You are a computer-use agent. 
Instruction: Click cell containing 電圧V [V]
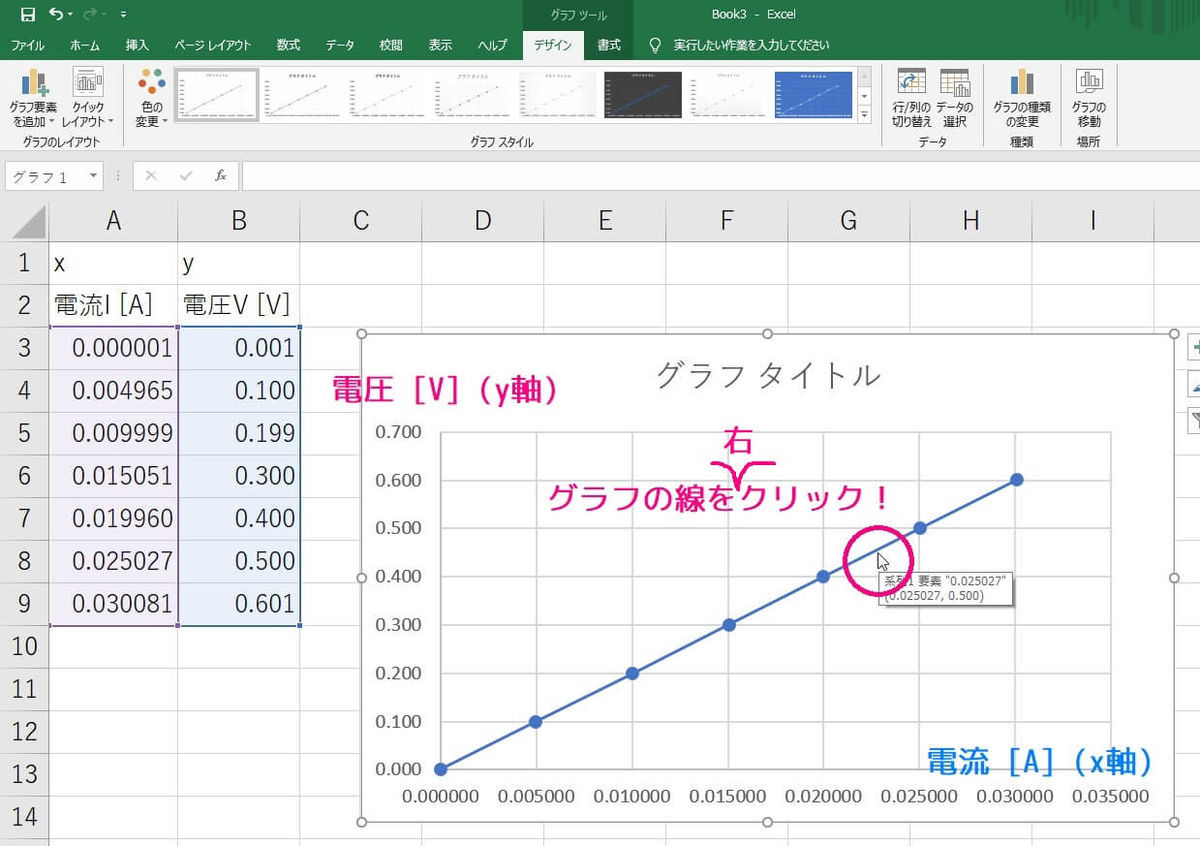pyautogui.click(x=238, y=305)
